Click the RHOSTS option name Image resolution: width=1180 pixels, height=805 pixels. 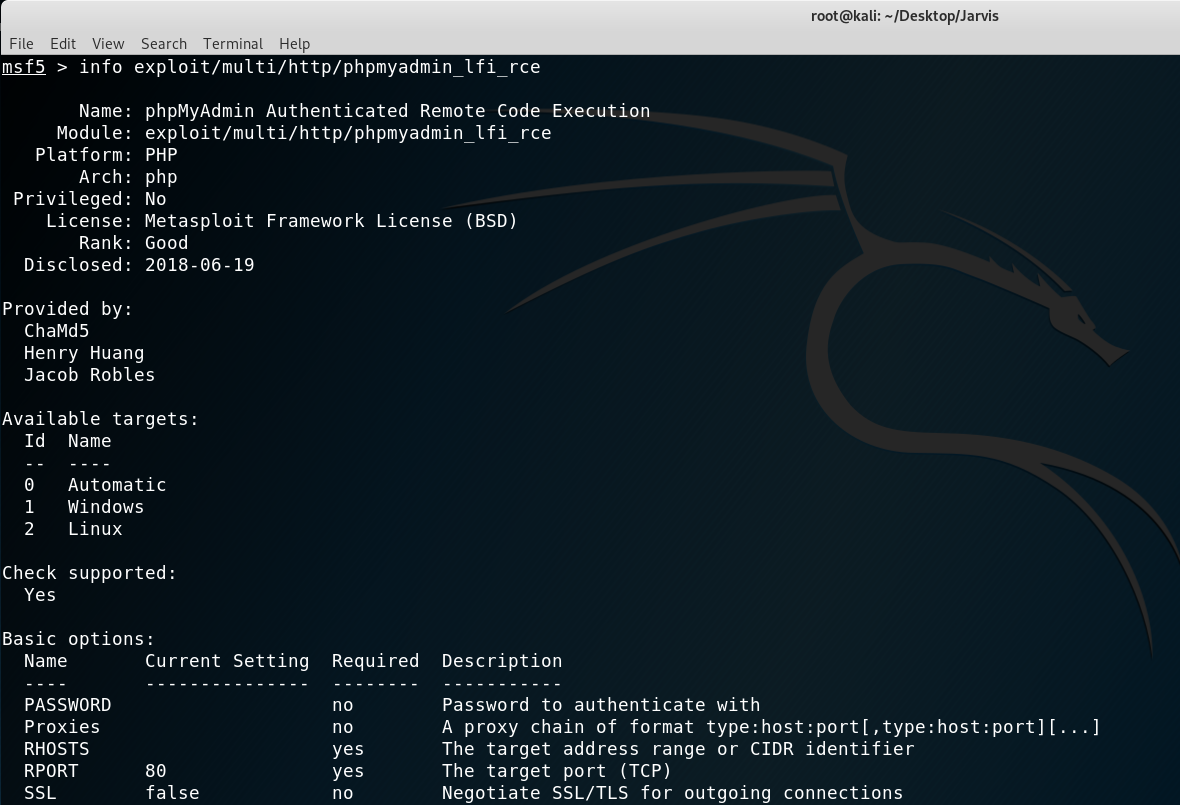(56, 749)
